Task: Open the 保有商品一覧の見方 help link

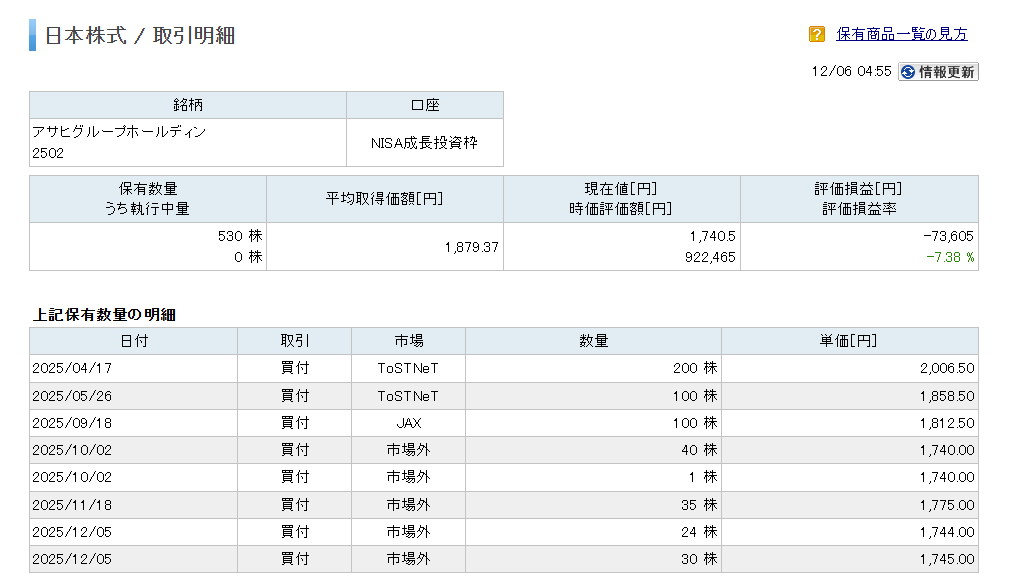Action: click(901, 35)
